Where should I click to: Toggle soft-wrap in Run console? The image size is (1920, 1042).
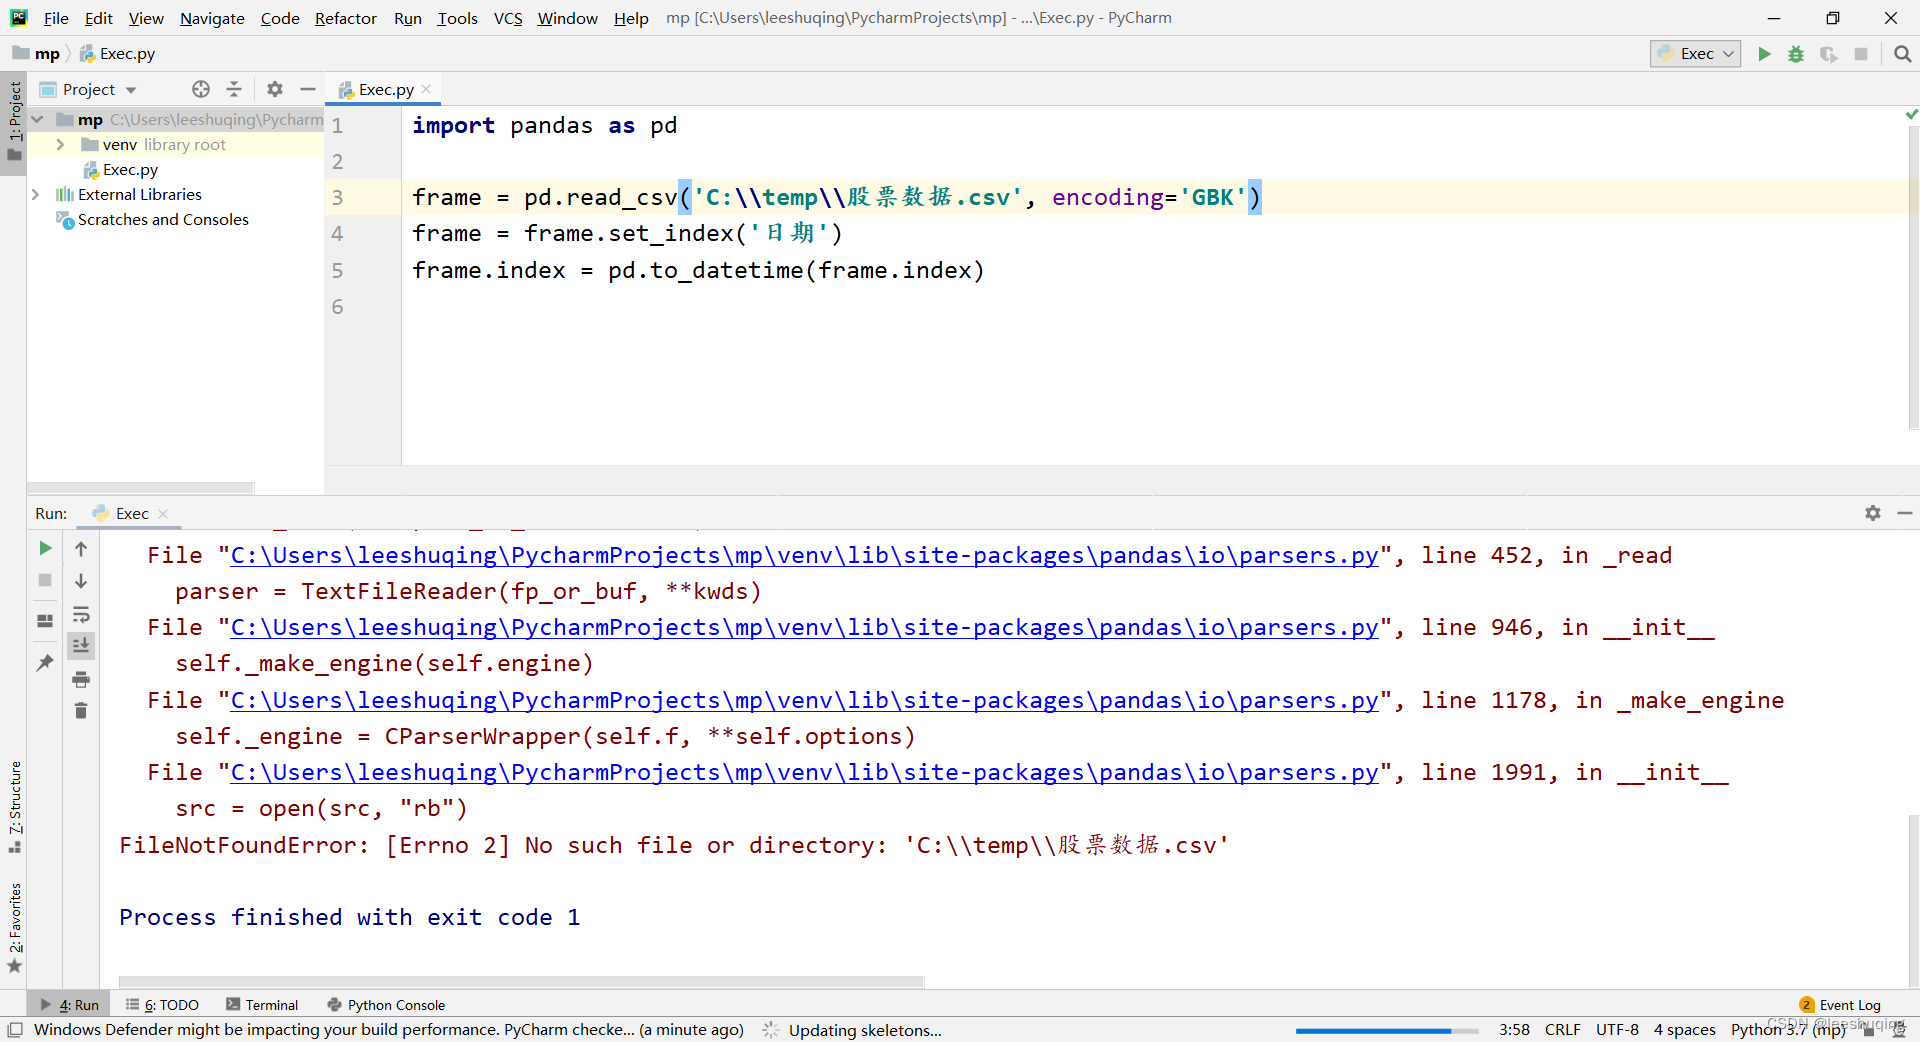click(81, 614)
